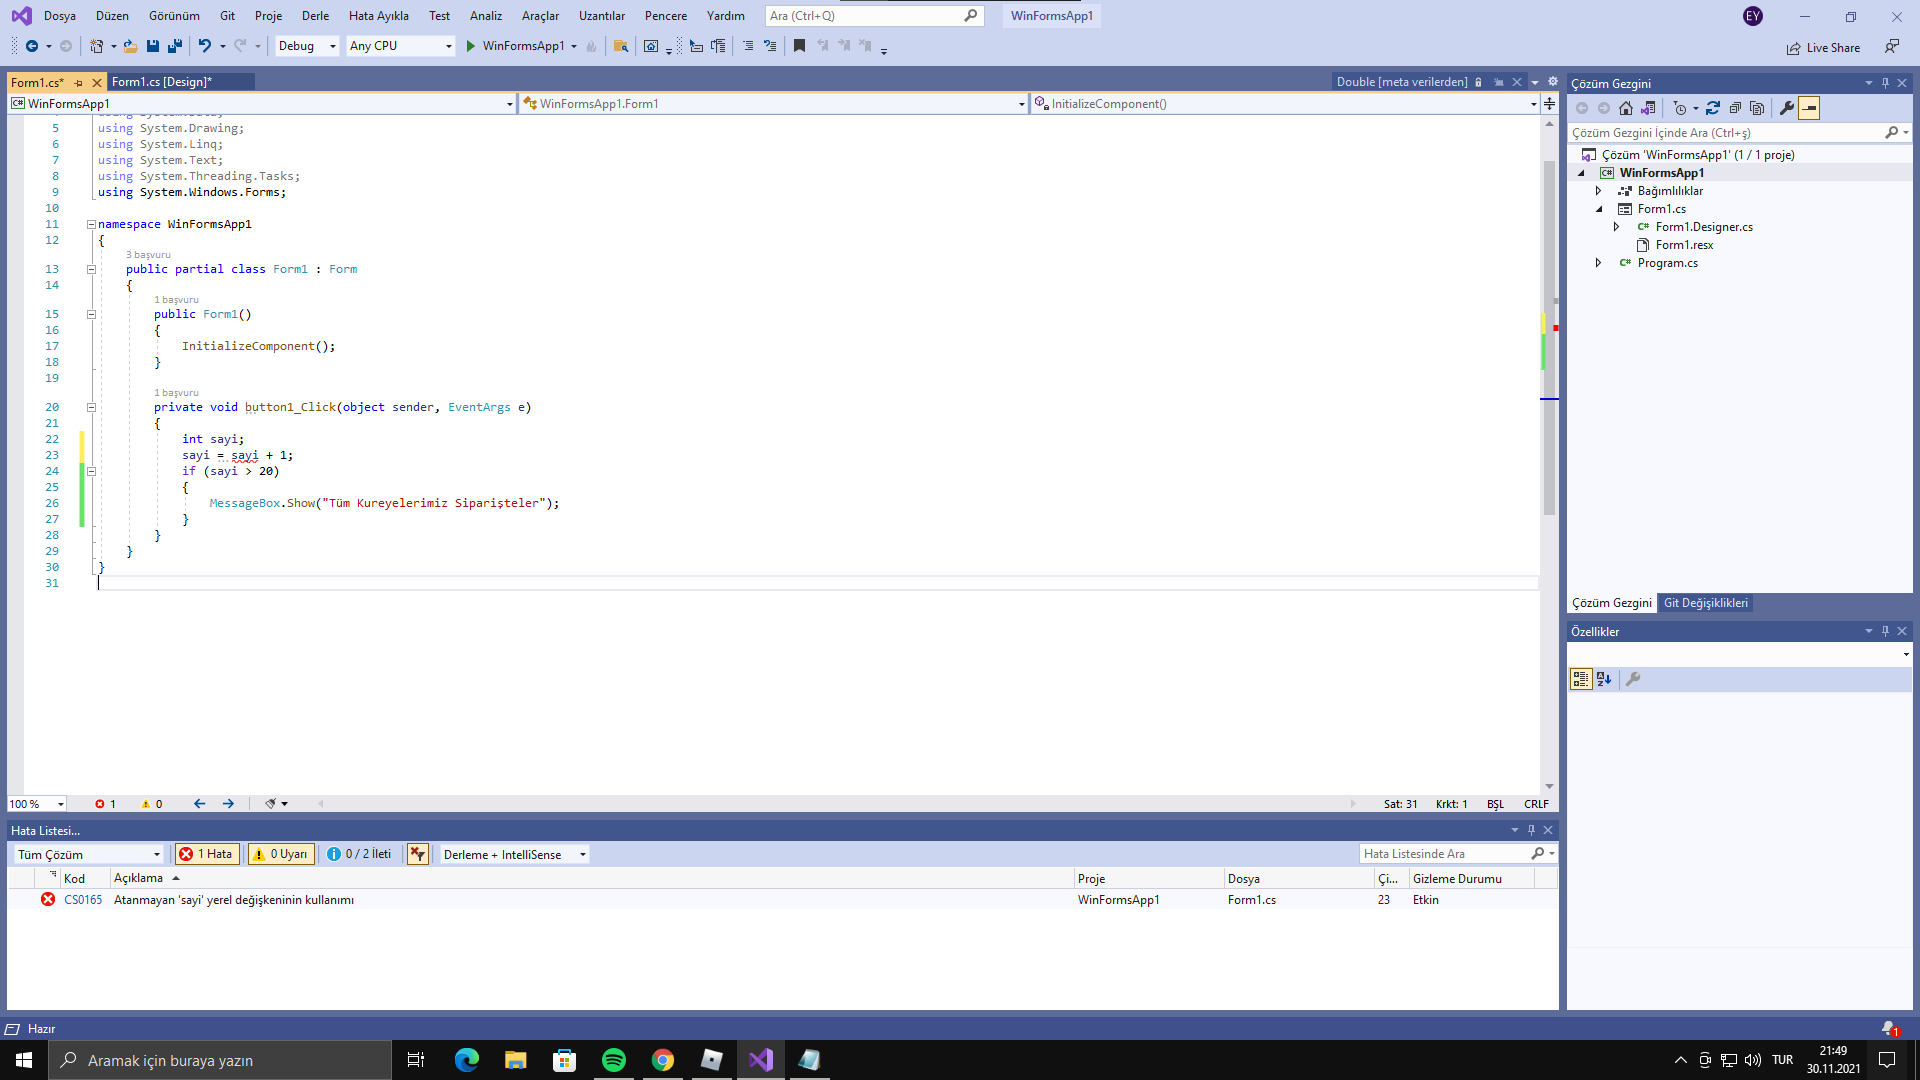Click the Undo arrow icon
The height and width of the screenshot is (1080, 1920).
coord(204,46)
